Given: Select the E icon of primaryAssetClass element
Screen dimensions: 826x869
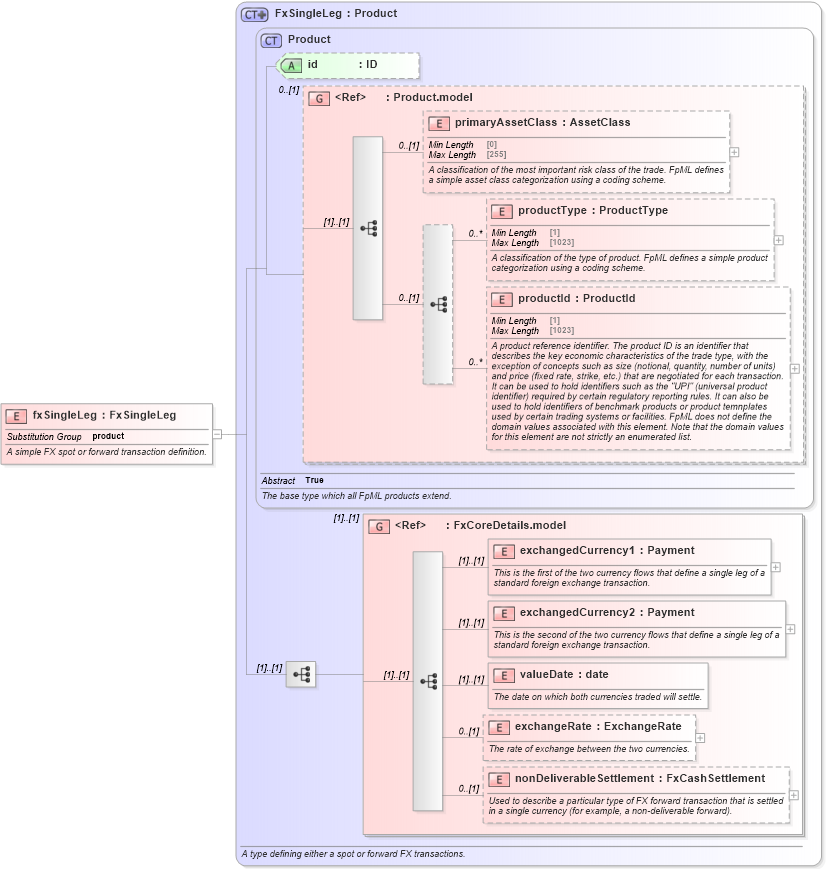Looking at the screenshot, I should click(x=436, y=123).
